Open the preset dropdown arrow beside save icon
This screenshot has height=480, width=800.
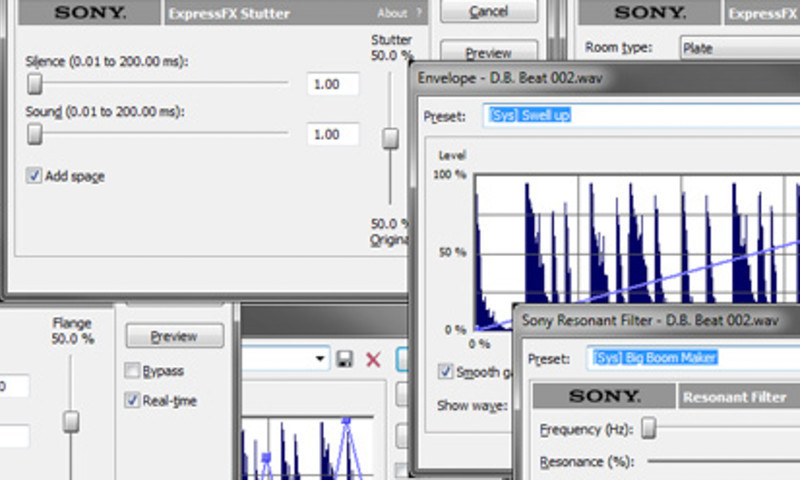tap(320, 359)
